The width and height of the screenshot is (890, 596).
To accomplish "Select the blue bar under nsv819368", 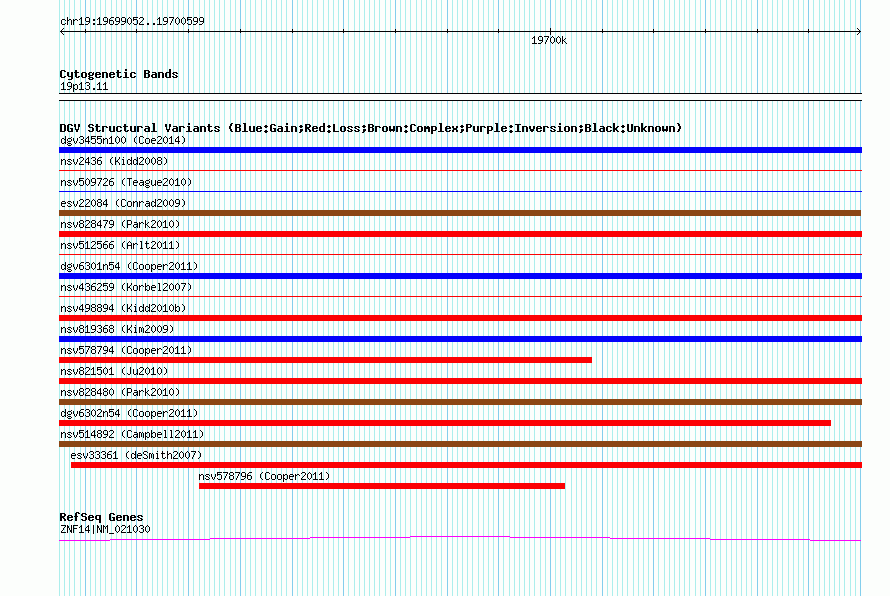I will (x=460, y=339).
